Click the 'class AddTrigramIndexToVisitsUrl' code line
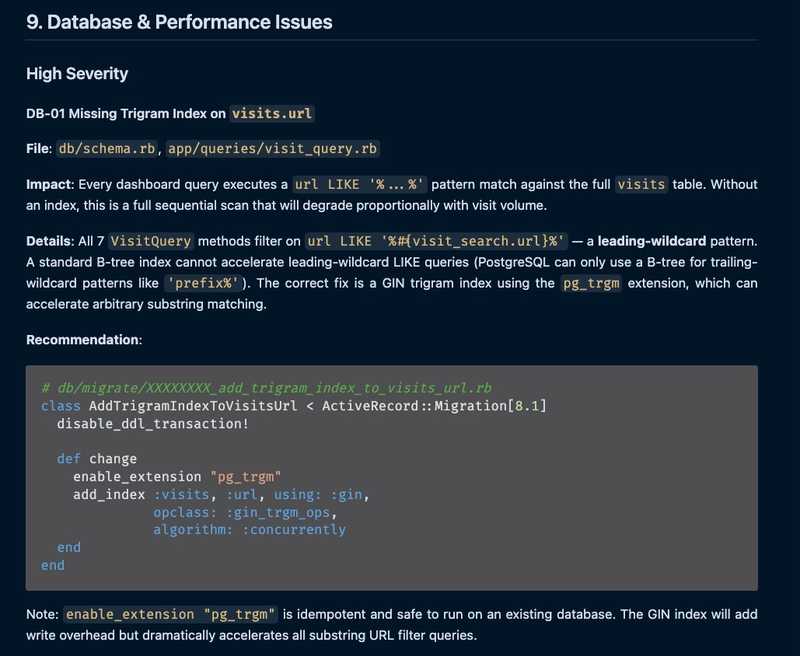 [294, 406]
